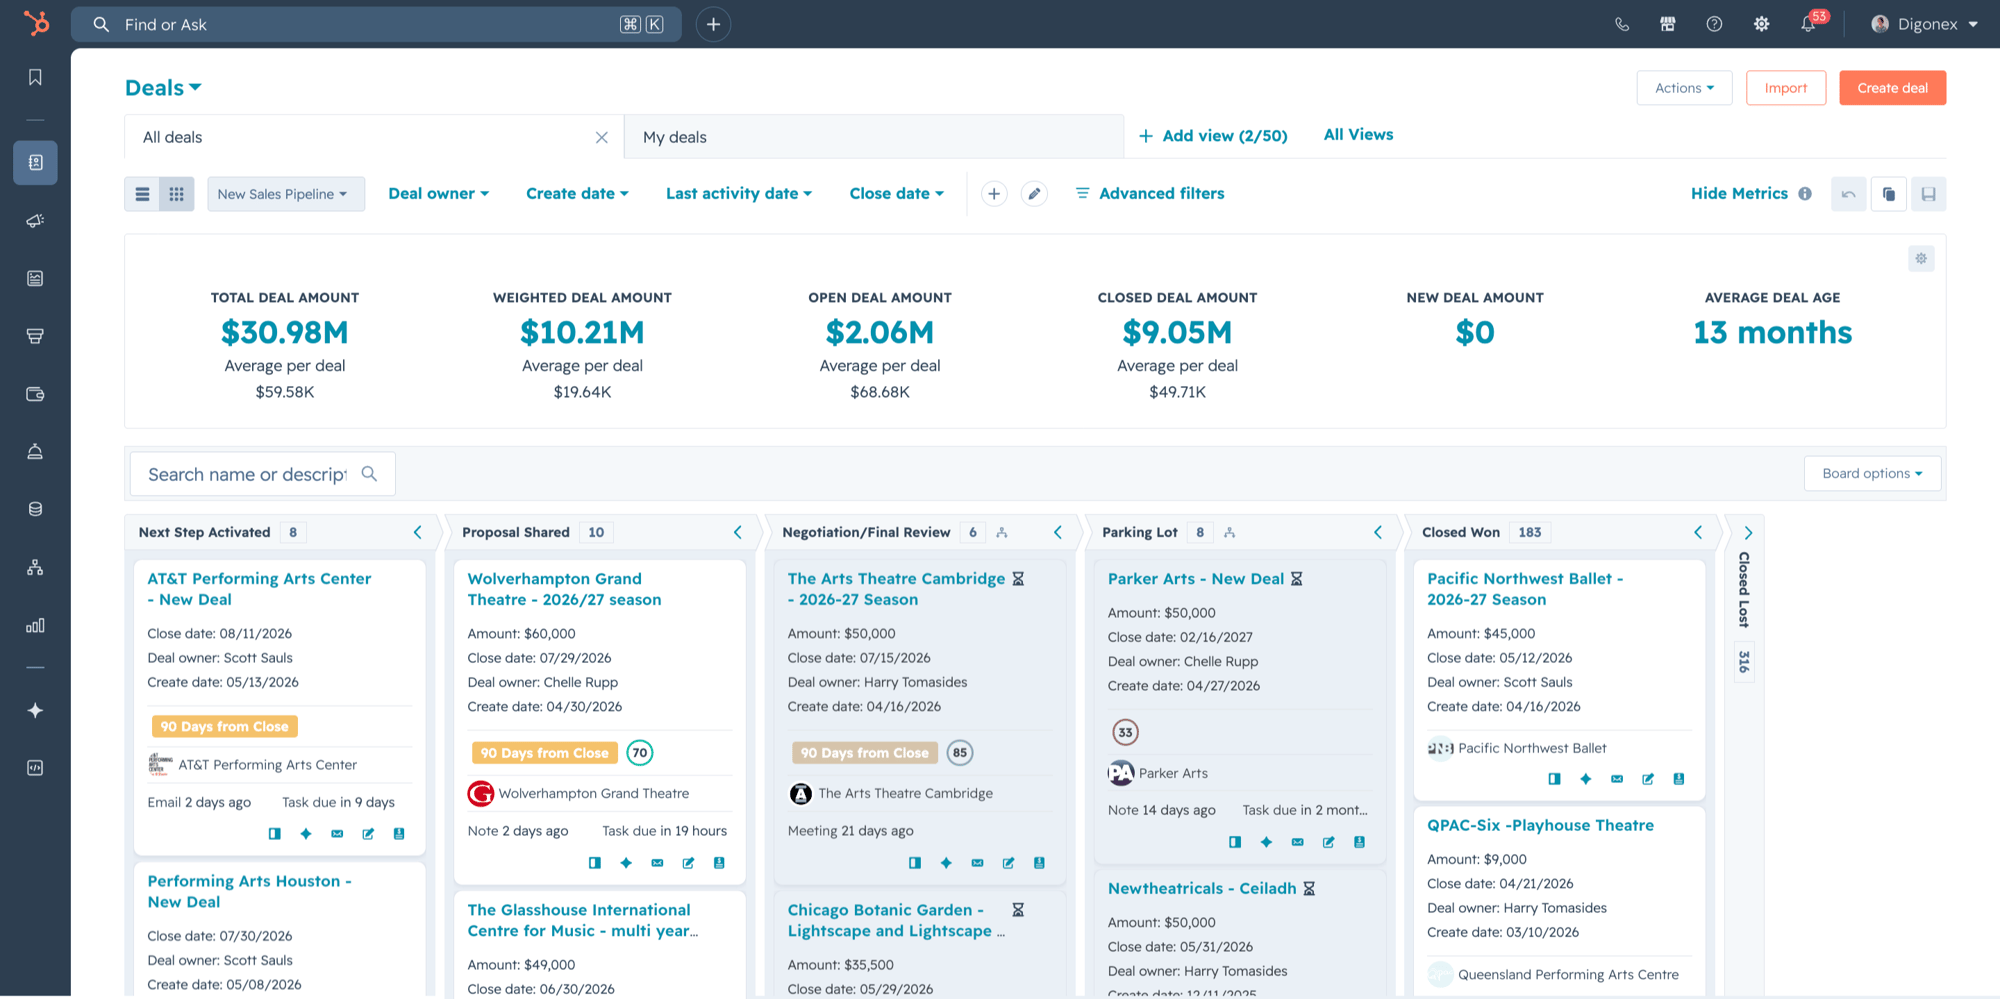2000x999 pixels.
Task: Focus the Find or Ask search bar
Action: 376,24
